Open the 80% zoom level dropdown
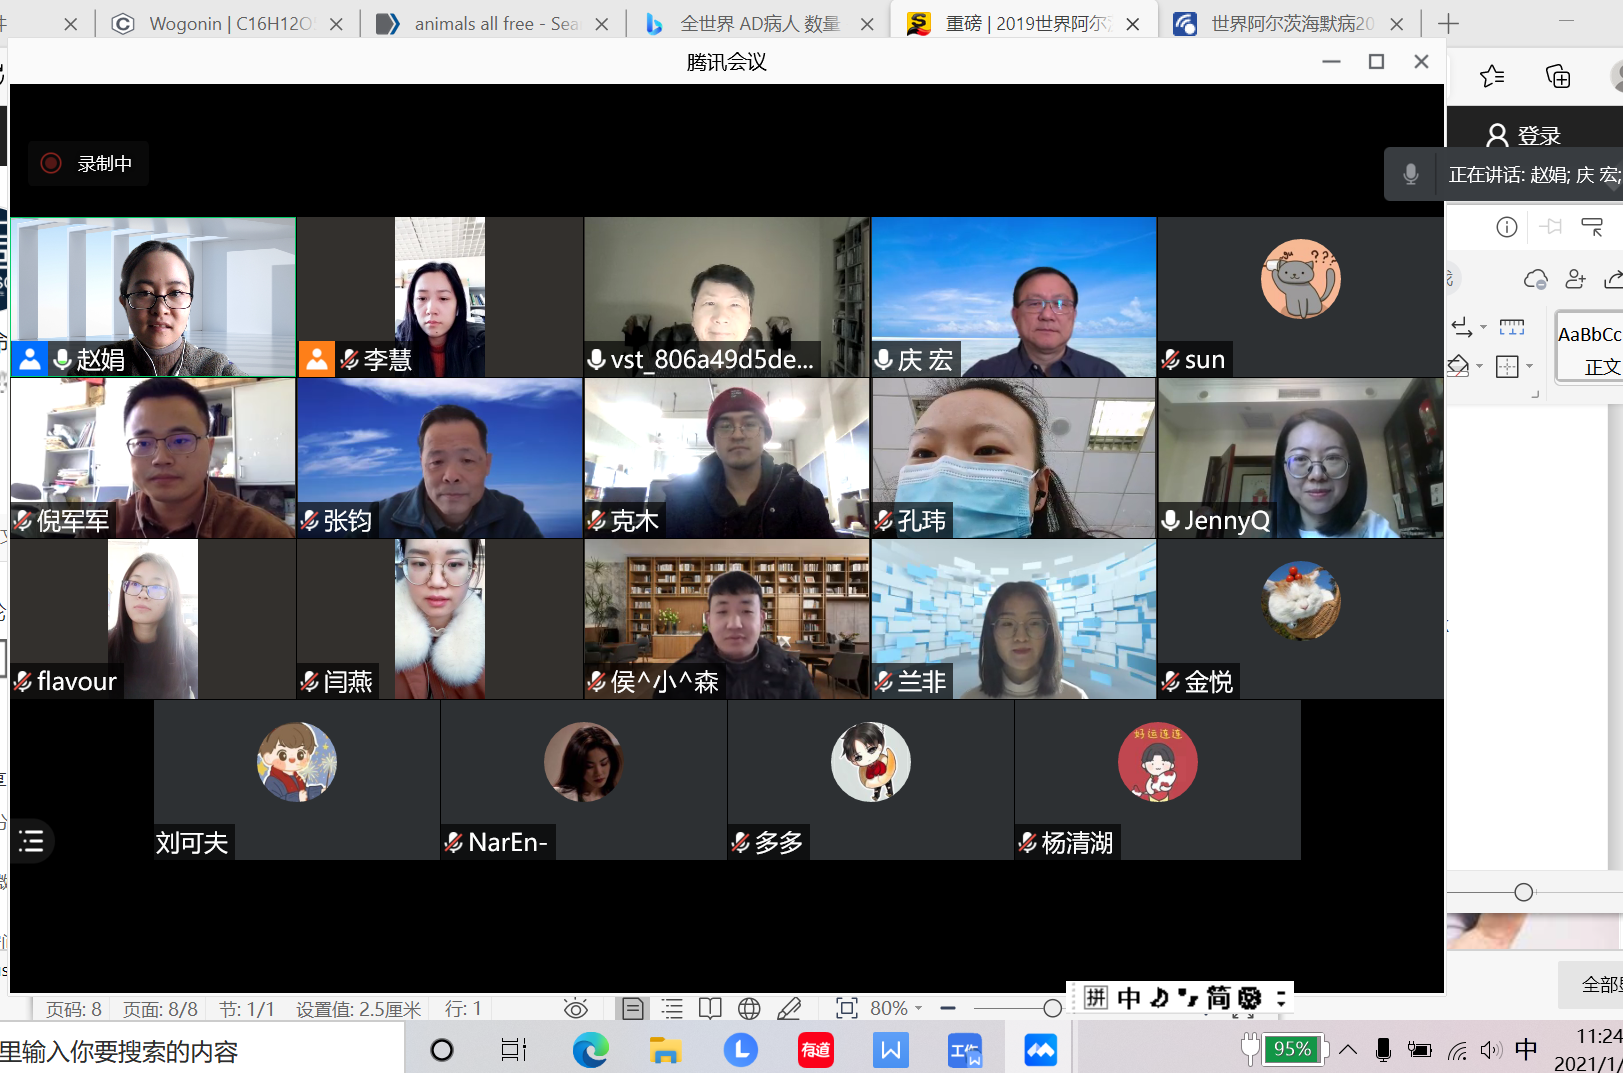Viewport: 1623px width, 1073px height. [896, 1009]
